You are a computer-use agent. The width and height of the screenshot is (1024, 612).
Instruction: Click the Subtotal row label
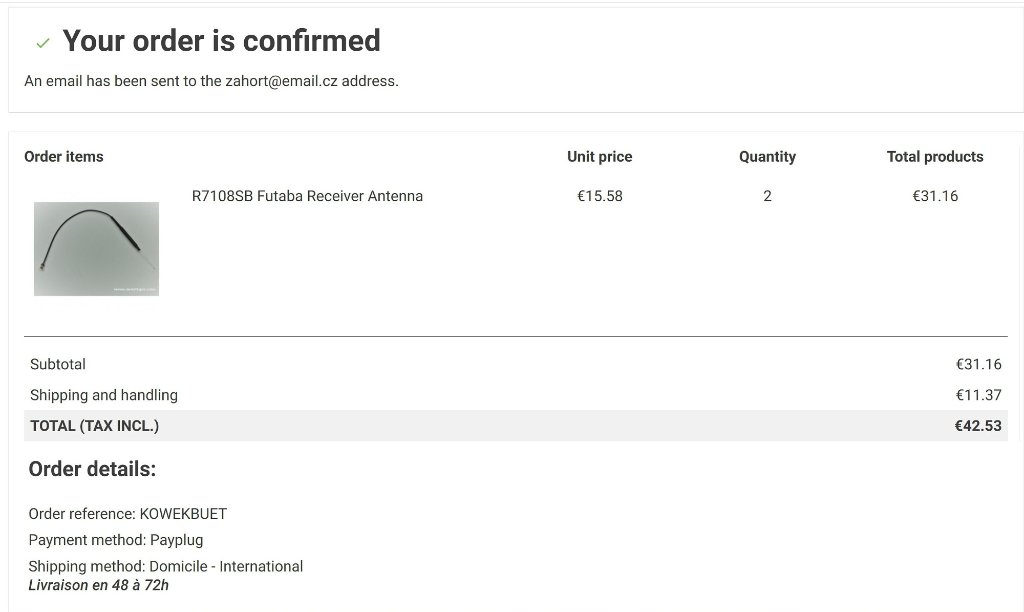[58, 364]
